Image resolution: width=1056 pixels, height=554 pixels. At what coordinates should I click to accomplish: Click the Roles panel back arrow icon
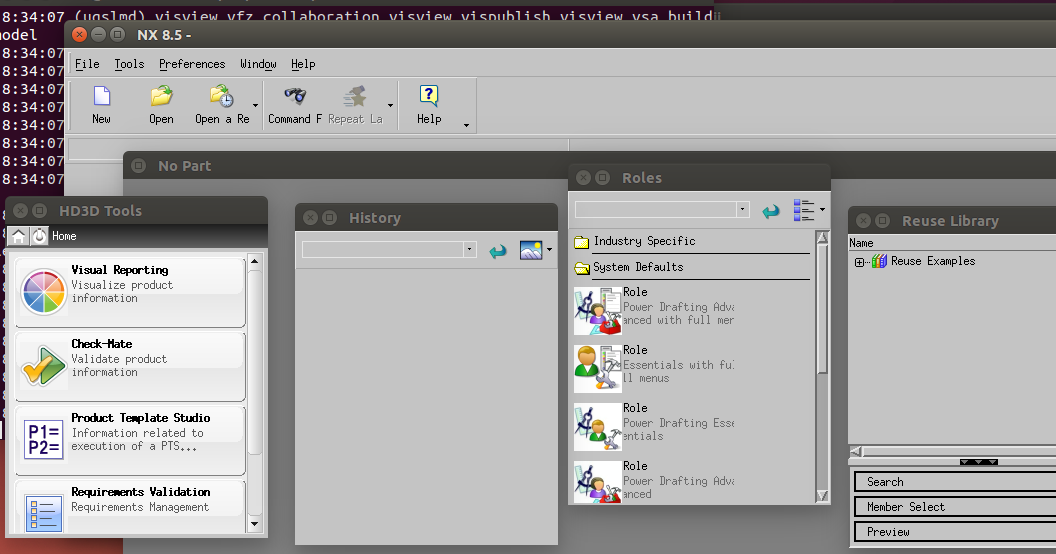[770, 211]
